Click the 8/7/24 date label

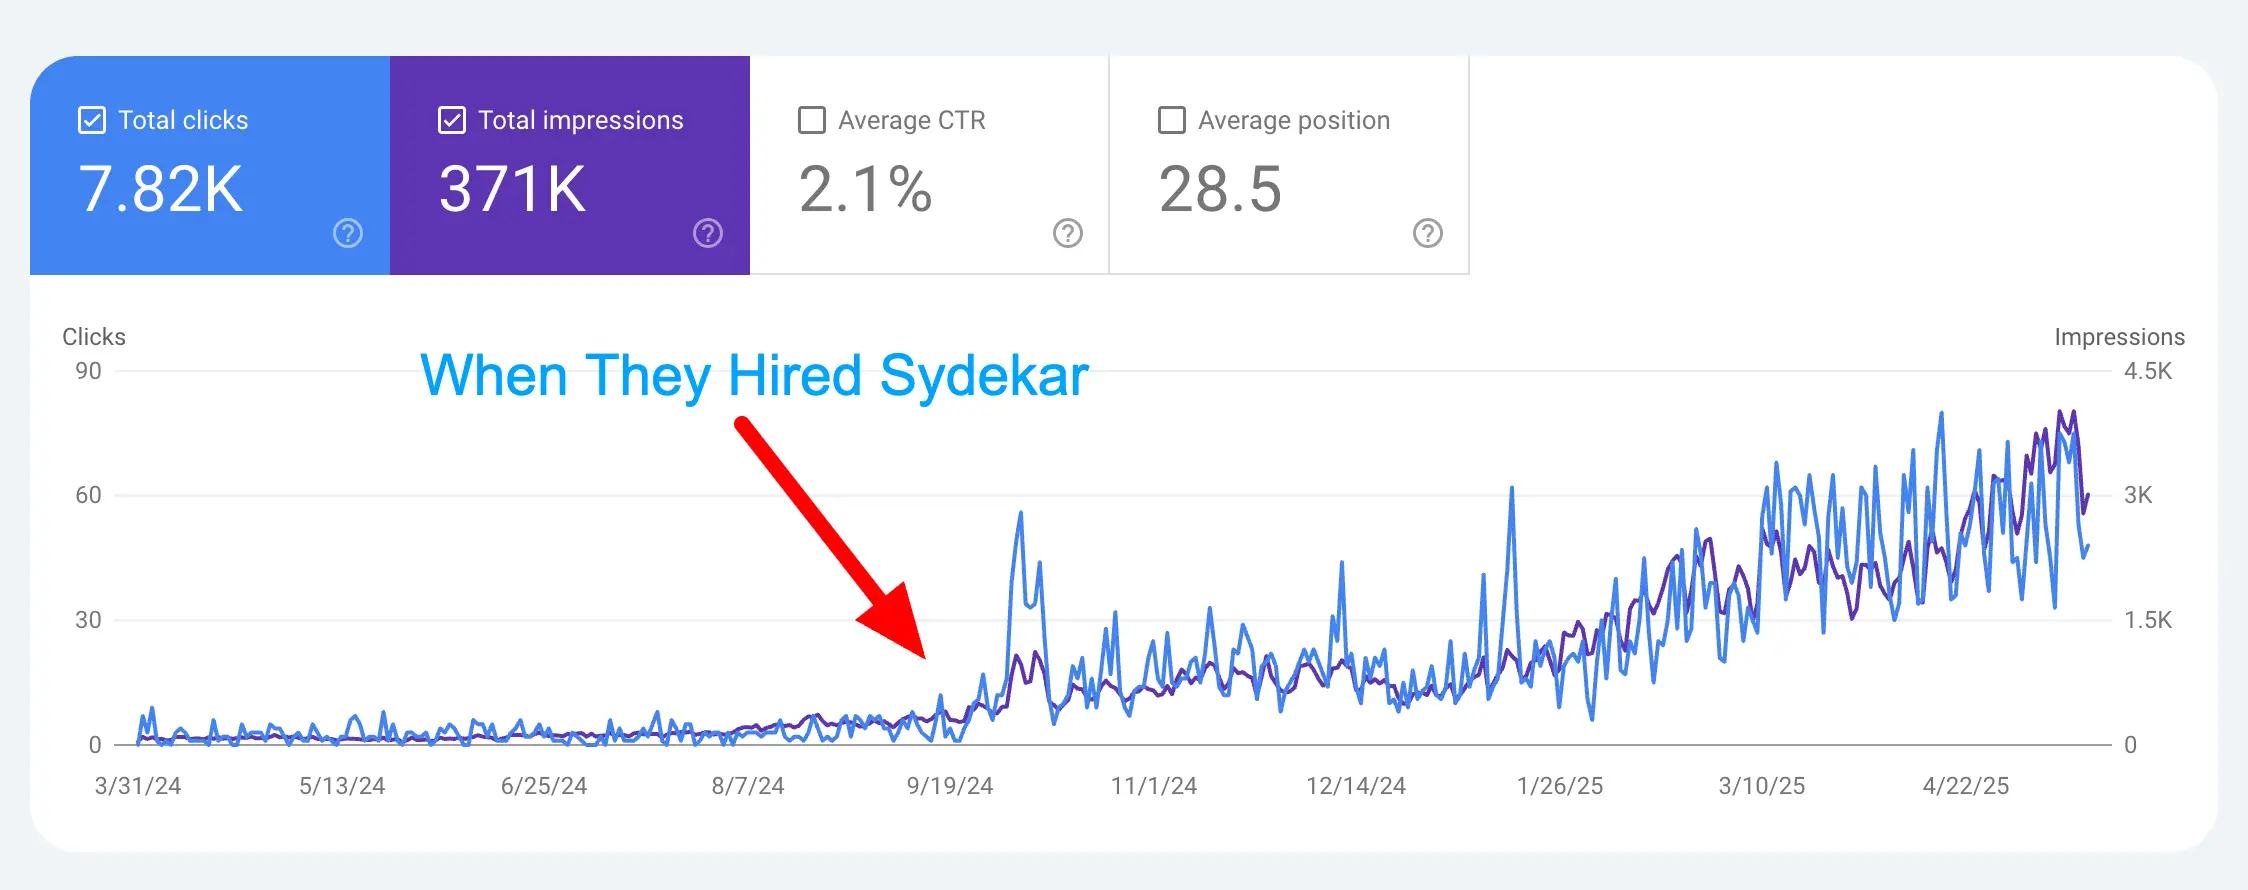(748, 786)
